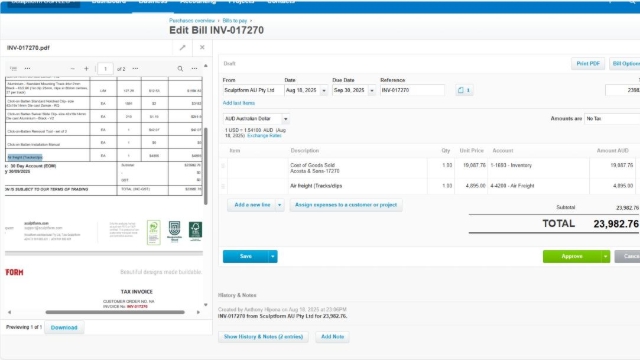
Task: Open the ellipsis menu beside the sidebar toggle
Action: (27, 69)
